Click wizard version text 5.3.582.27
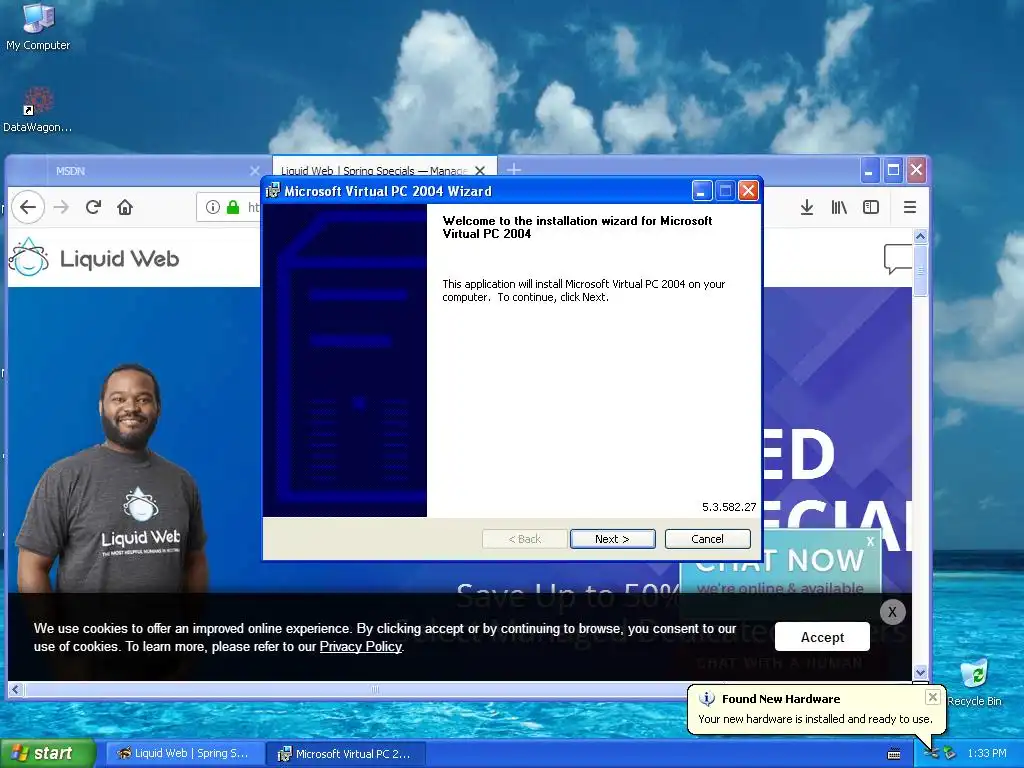The image size is (1024, 768). [x=729, y=507]
